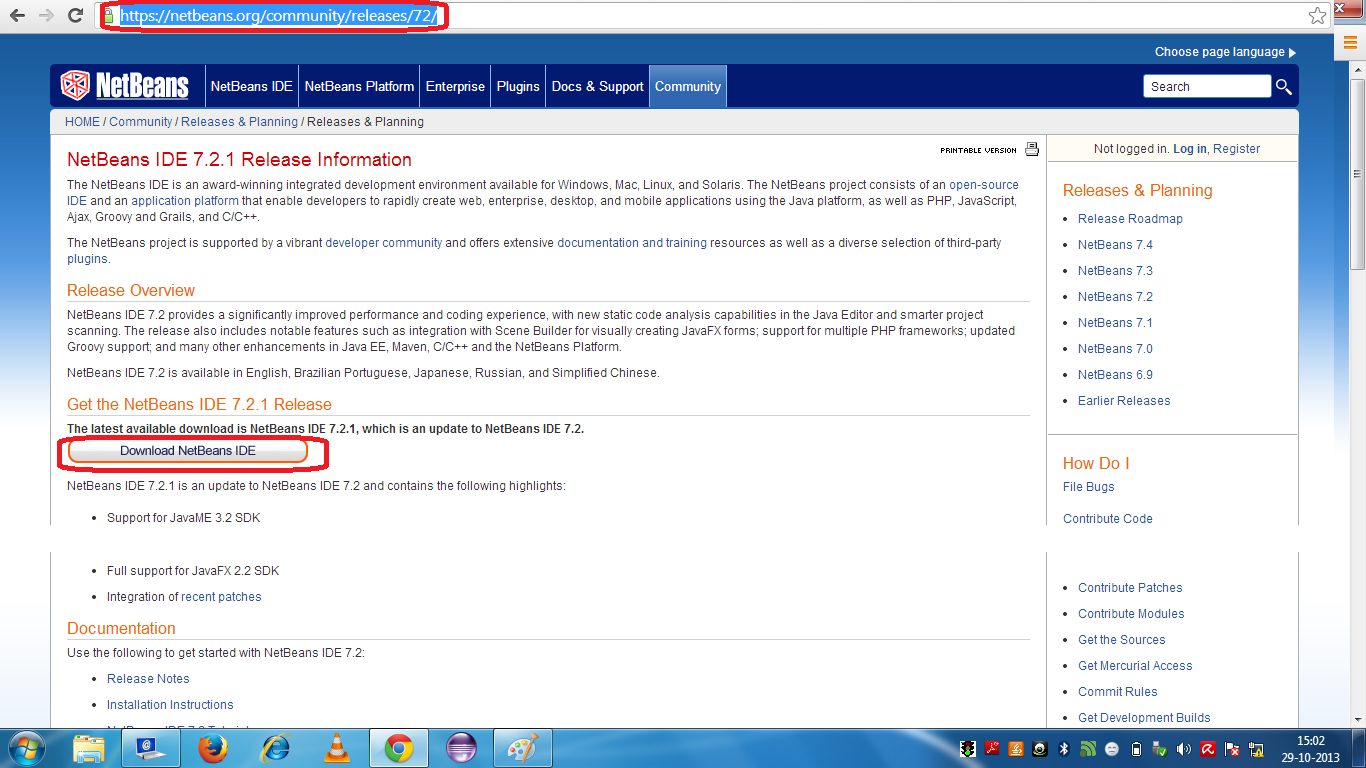1366x768 pixels.
Task: Open the Installation Instructions link
Action: (170, 705)
